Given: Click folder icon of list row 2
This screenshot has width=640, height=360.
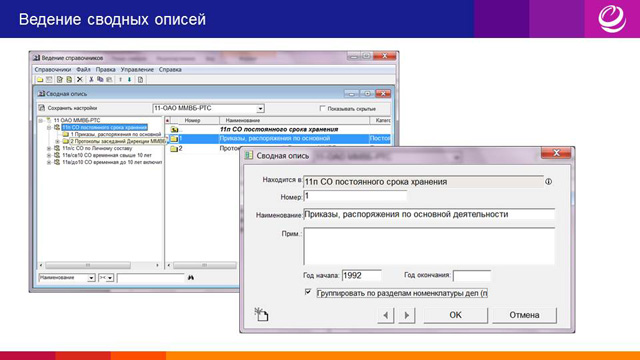Looking at the screenshot, I should point(174,149).
